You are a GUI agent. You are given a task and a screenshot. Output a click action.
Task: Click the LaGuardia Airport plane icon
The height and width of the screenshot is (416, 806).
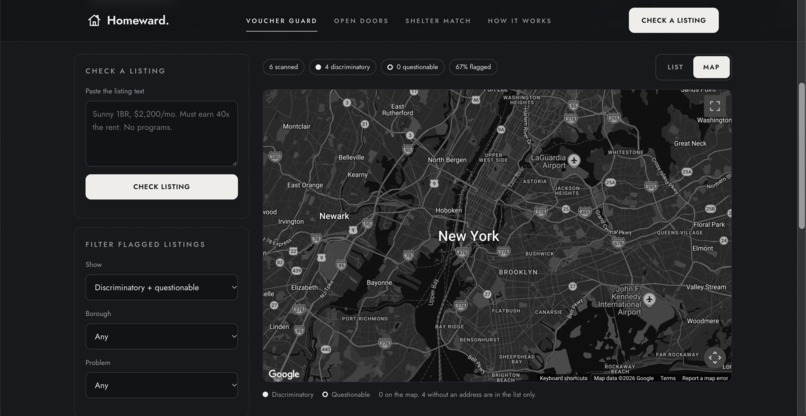point(574,160)
